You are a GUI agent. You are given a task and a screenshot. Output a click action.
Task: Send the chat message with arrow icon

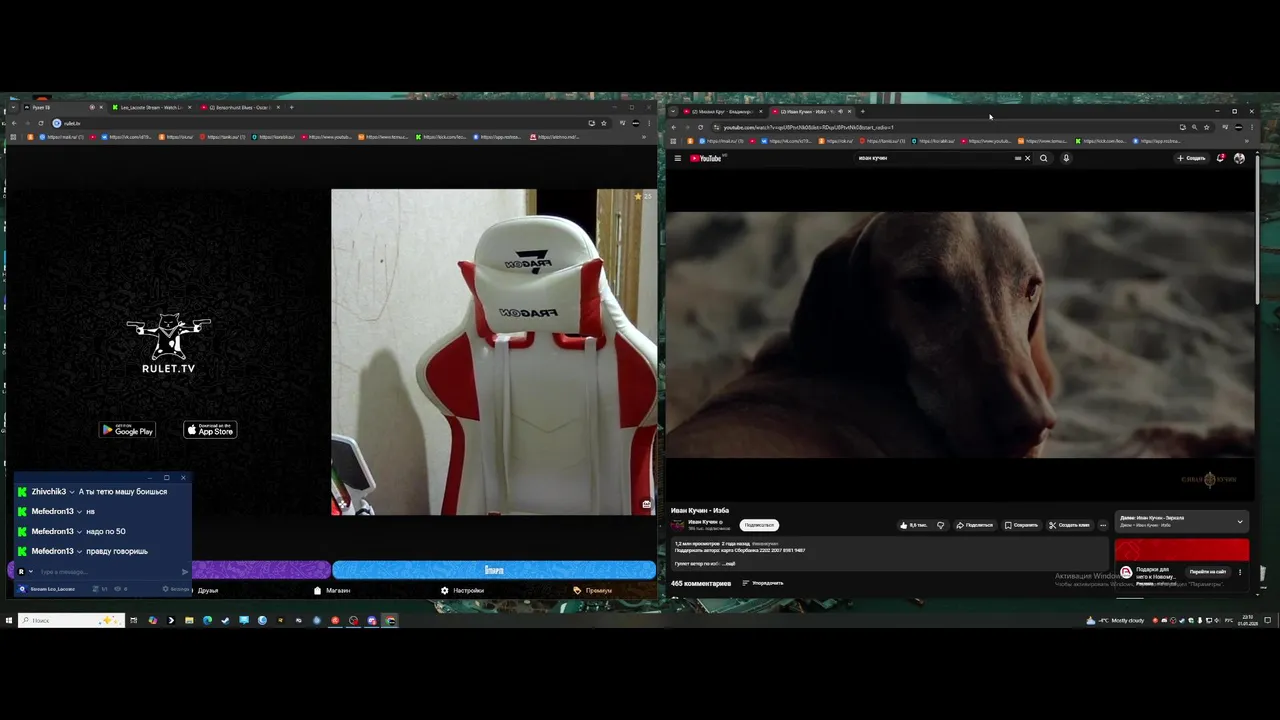[x=185, y=572]
